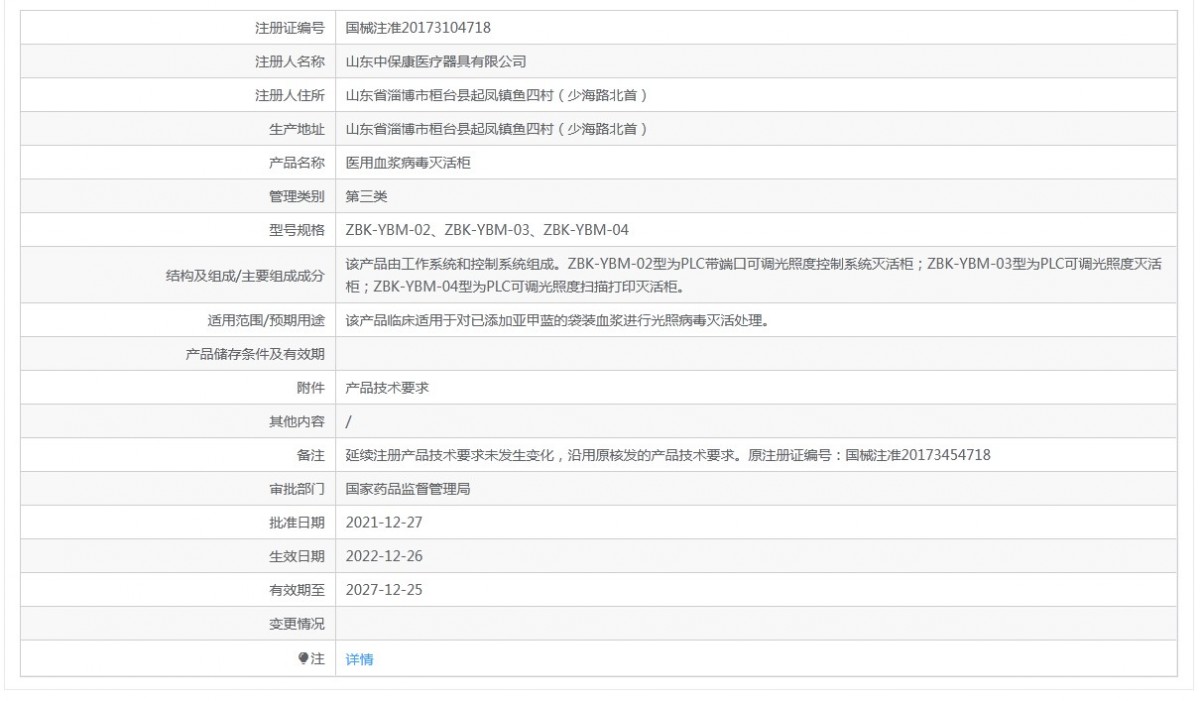Select the 结构及组成 description text
This screenshot has height=701, width=1200.
pos(753,275)
